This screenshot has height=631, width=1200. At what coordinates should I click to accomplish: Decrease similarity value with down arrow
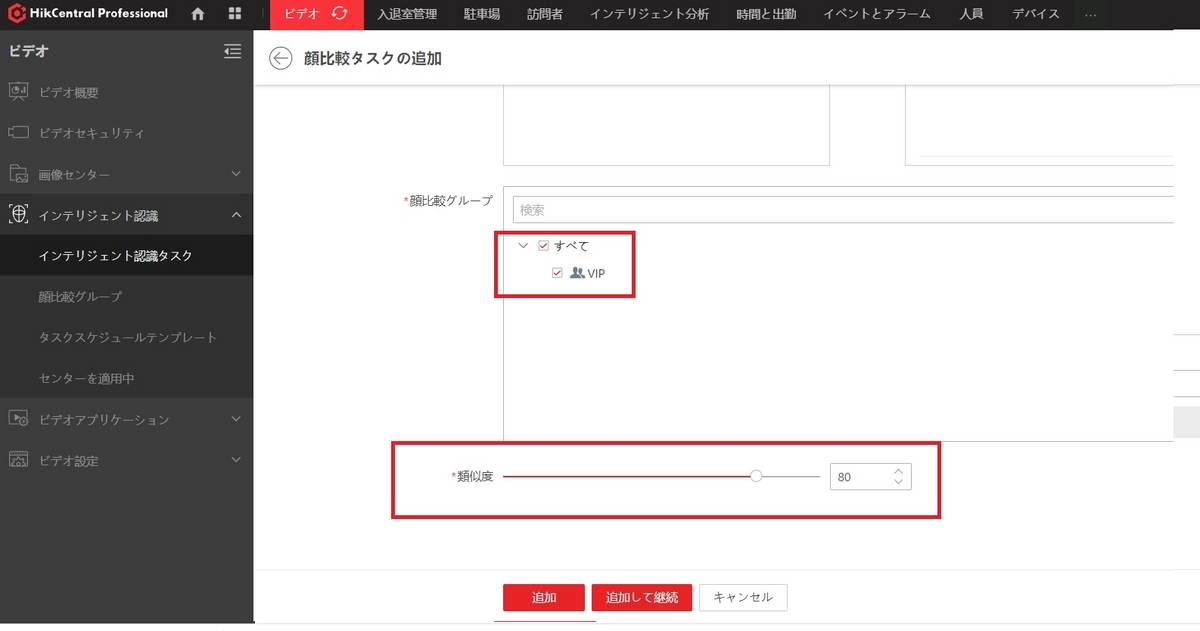coord(898,483)
